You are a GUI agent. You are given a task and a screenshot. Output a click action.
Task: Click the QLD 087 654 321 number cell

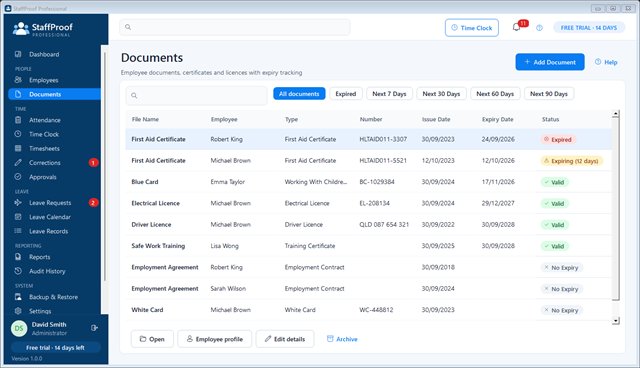[x=384, y=224]
